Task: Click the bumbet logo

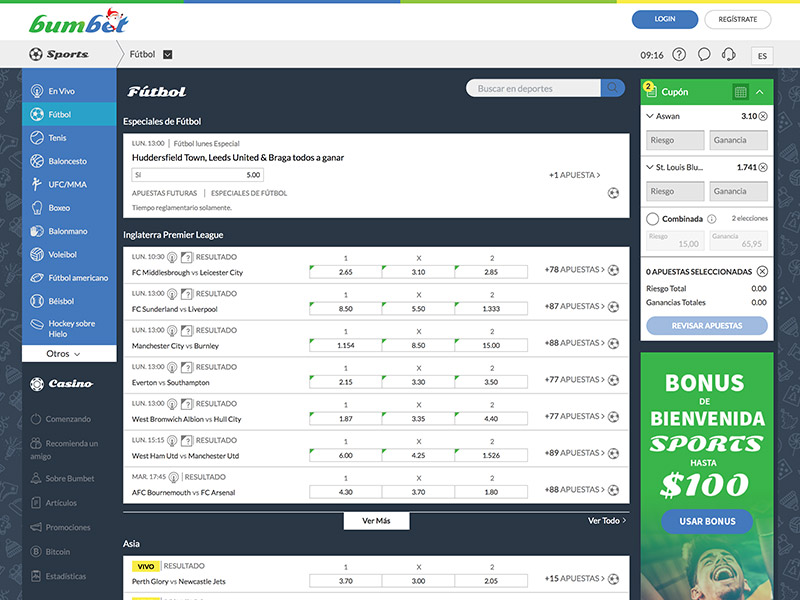Action: [x=79, y=21]
